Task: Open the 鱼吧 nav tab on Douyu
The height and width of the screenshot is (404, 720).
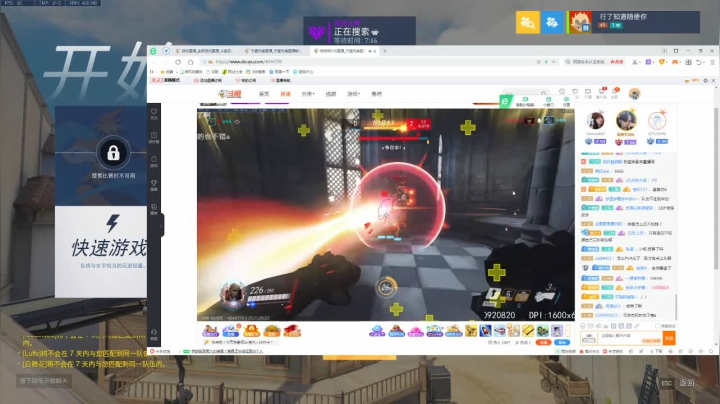Action: point(377,94)
